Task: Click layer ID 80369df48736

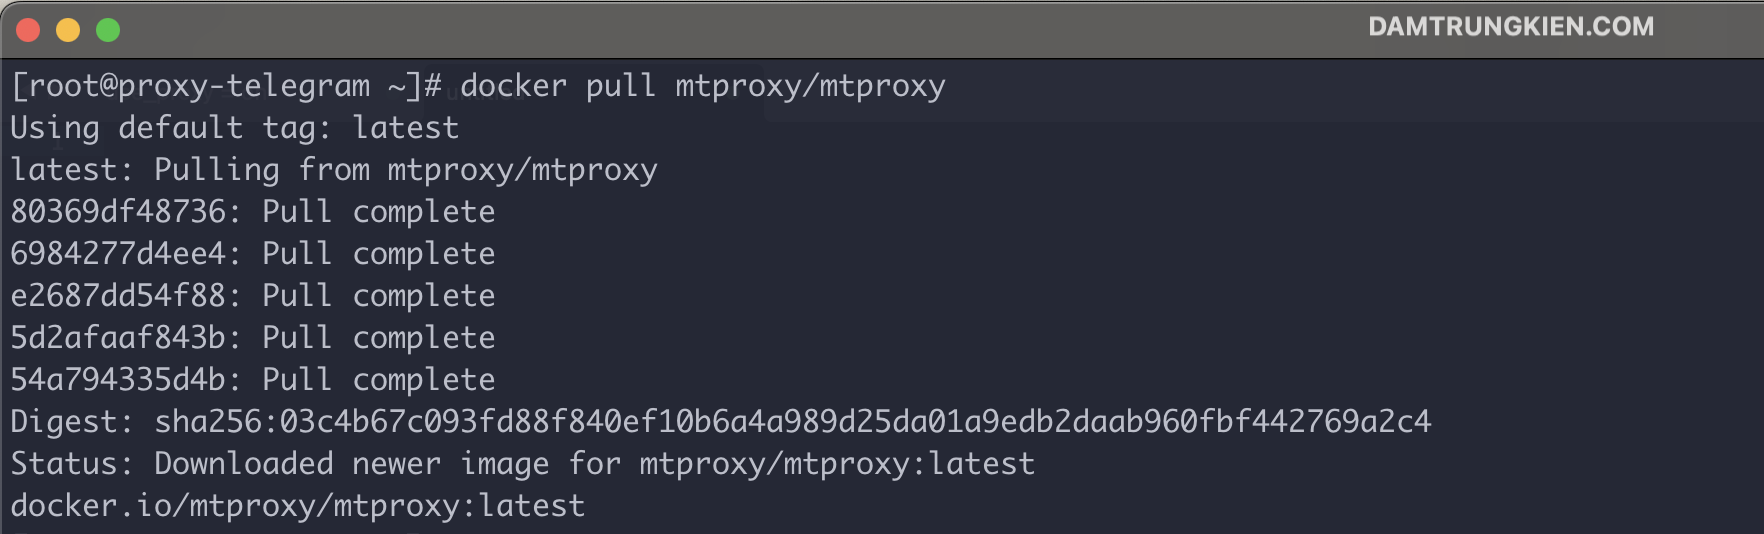Action: 118,212
